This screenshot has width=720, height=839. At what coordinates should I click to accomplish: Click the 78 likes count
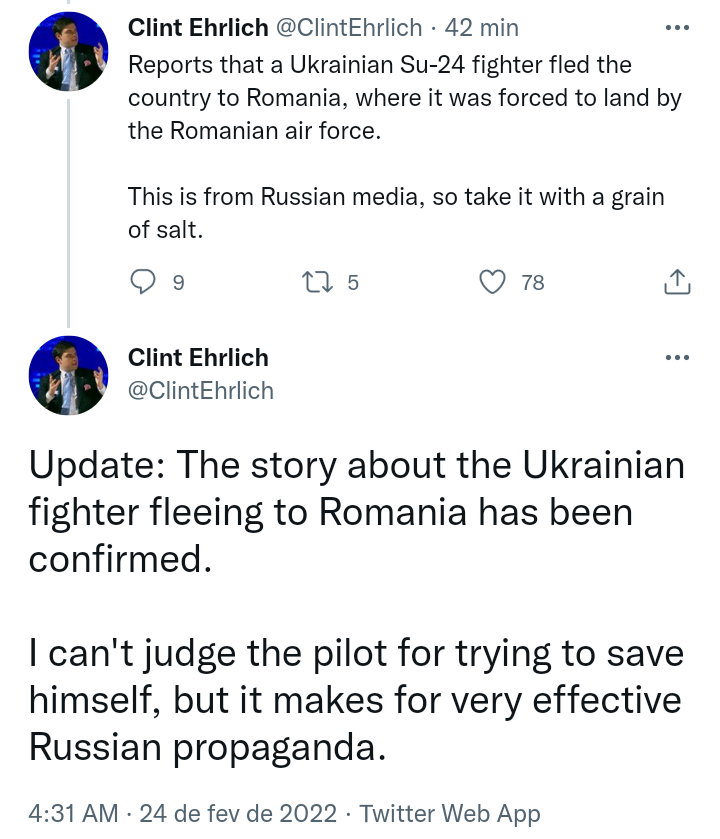click(x=533, y=283)
